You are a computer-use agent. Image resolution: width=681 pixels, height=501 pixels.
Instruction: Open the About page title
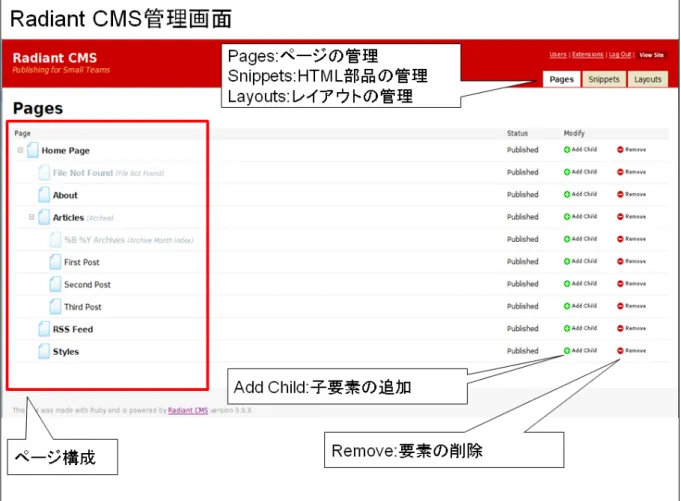click(65, 195)
